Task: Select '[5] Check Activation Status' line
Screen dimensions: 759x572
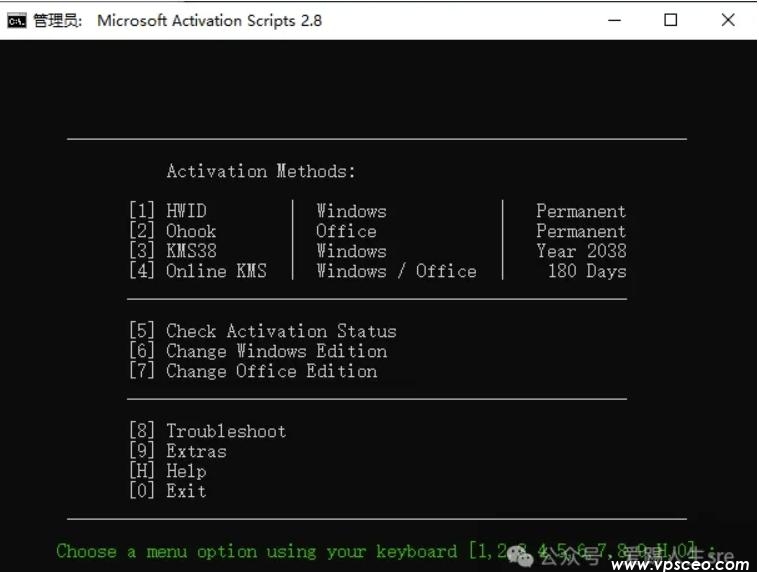Action: tap(263, 331)
